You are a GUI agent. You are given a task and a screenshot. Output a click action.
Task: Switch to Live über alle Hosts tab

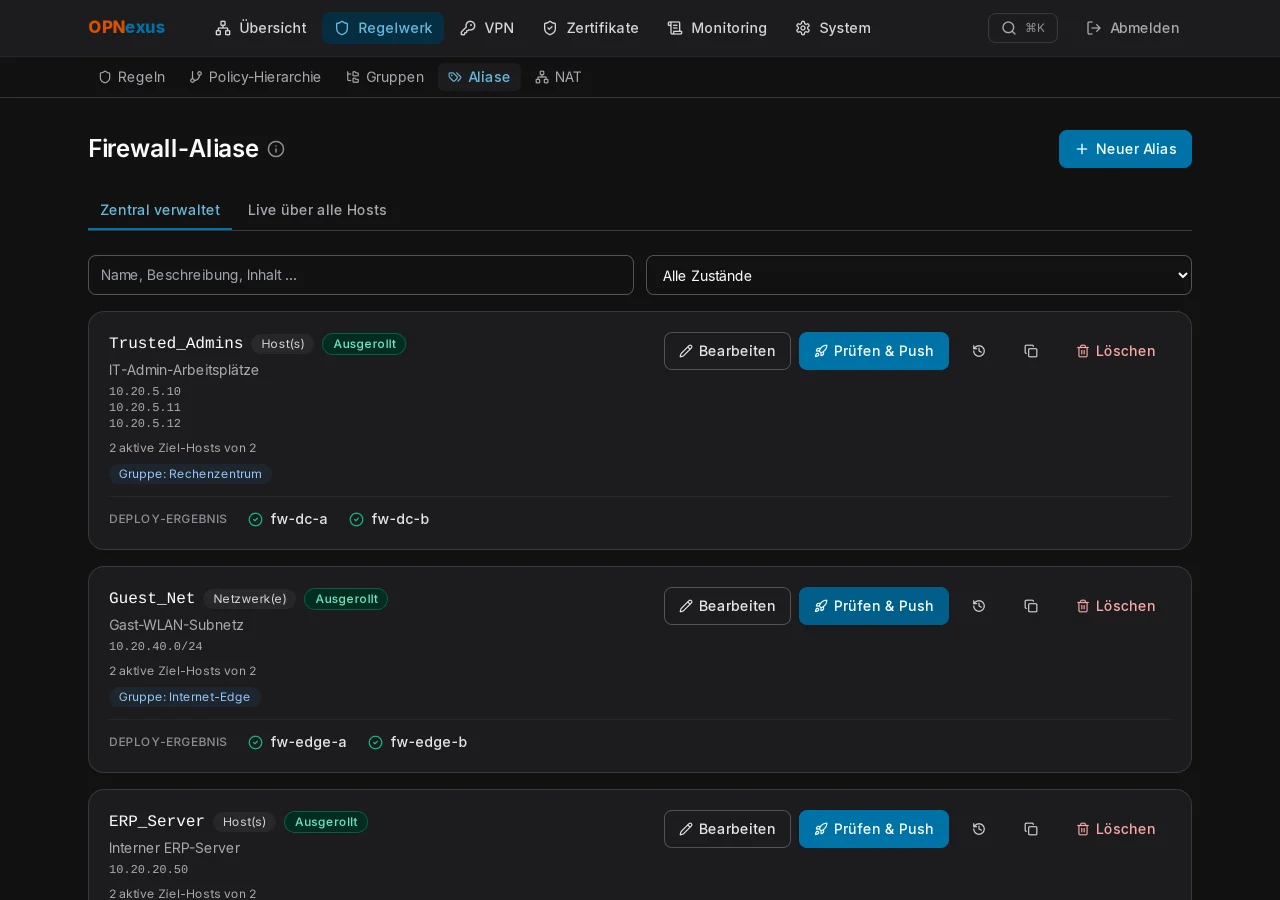[x=317, y=210]
